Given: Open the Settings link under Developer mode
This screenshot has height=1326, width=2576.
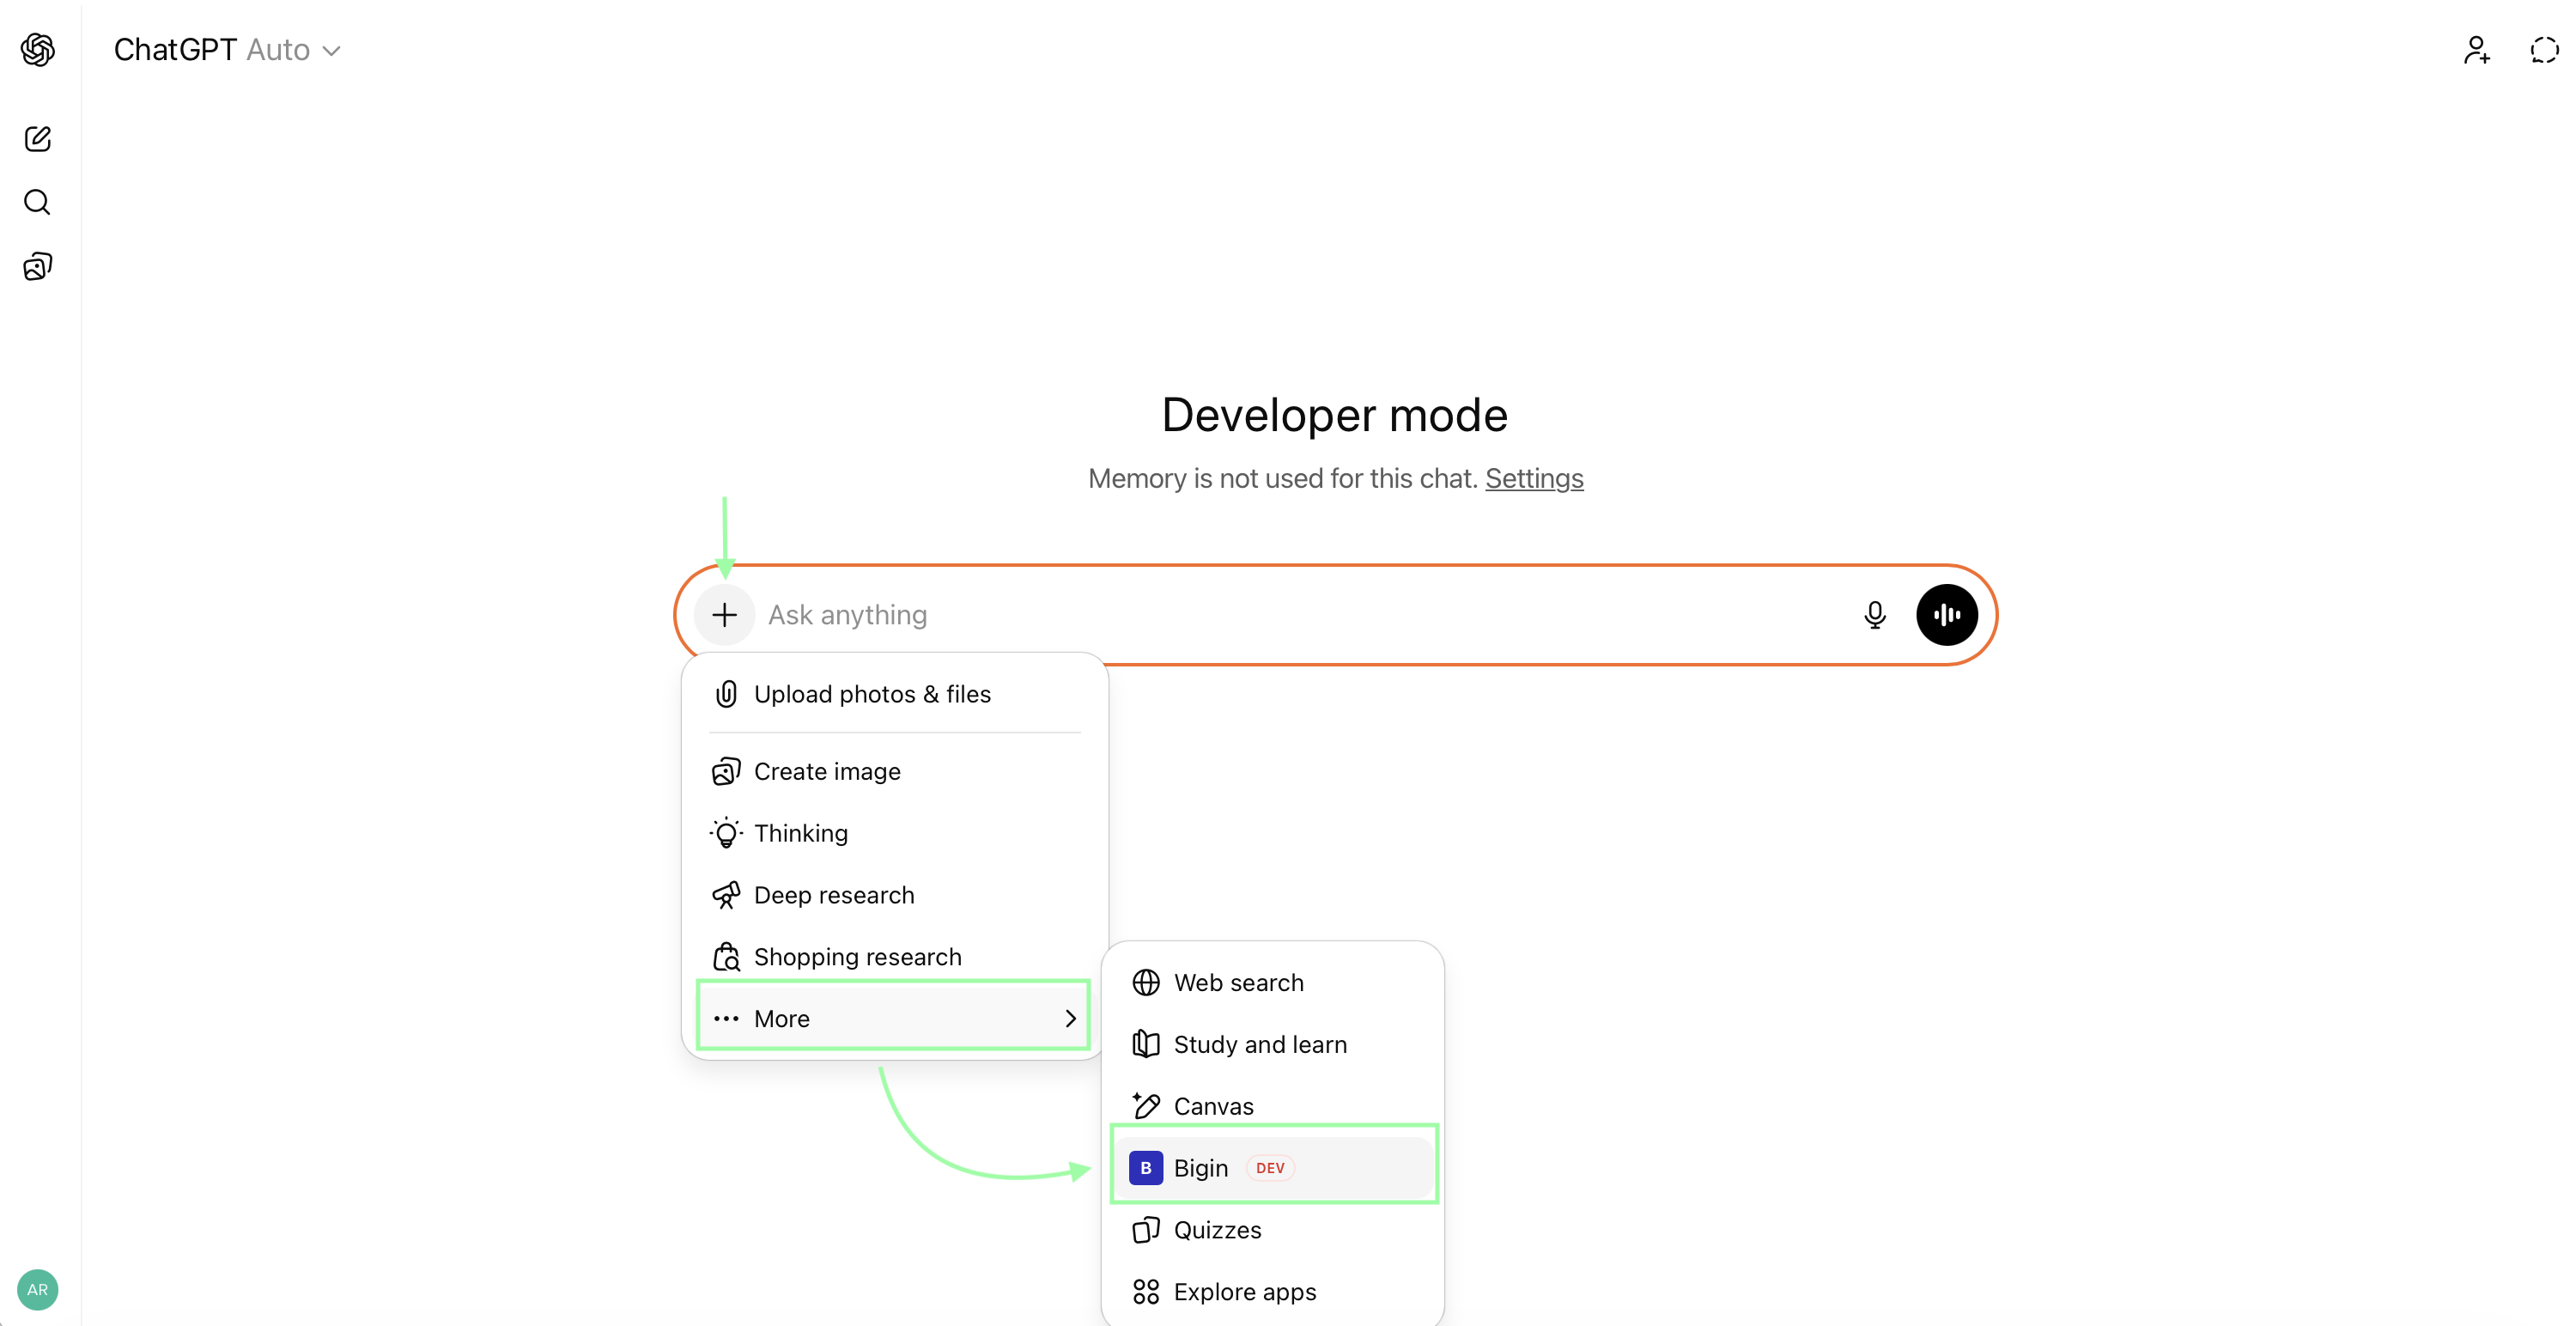Looking at the screenshot, I should (x=1534, y=478).
